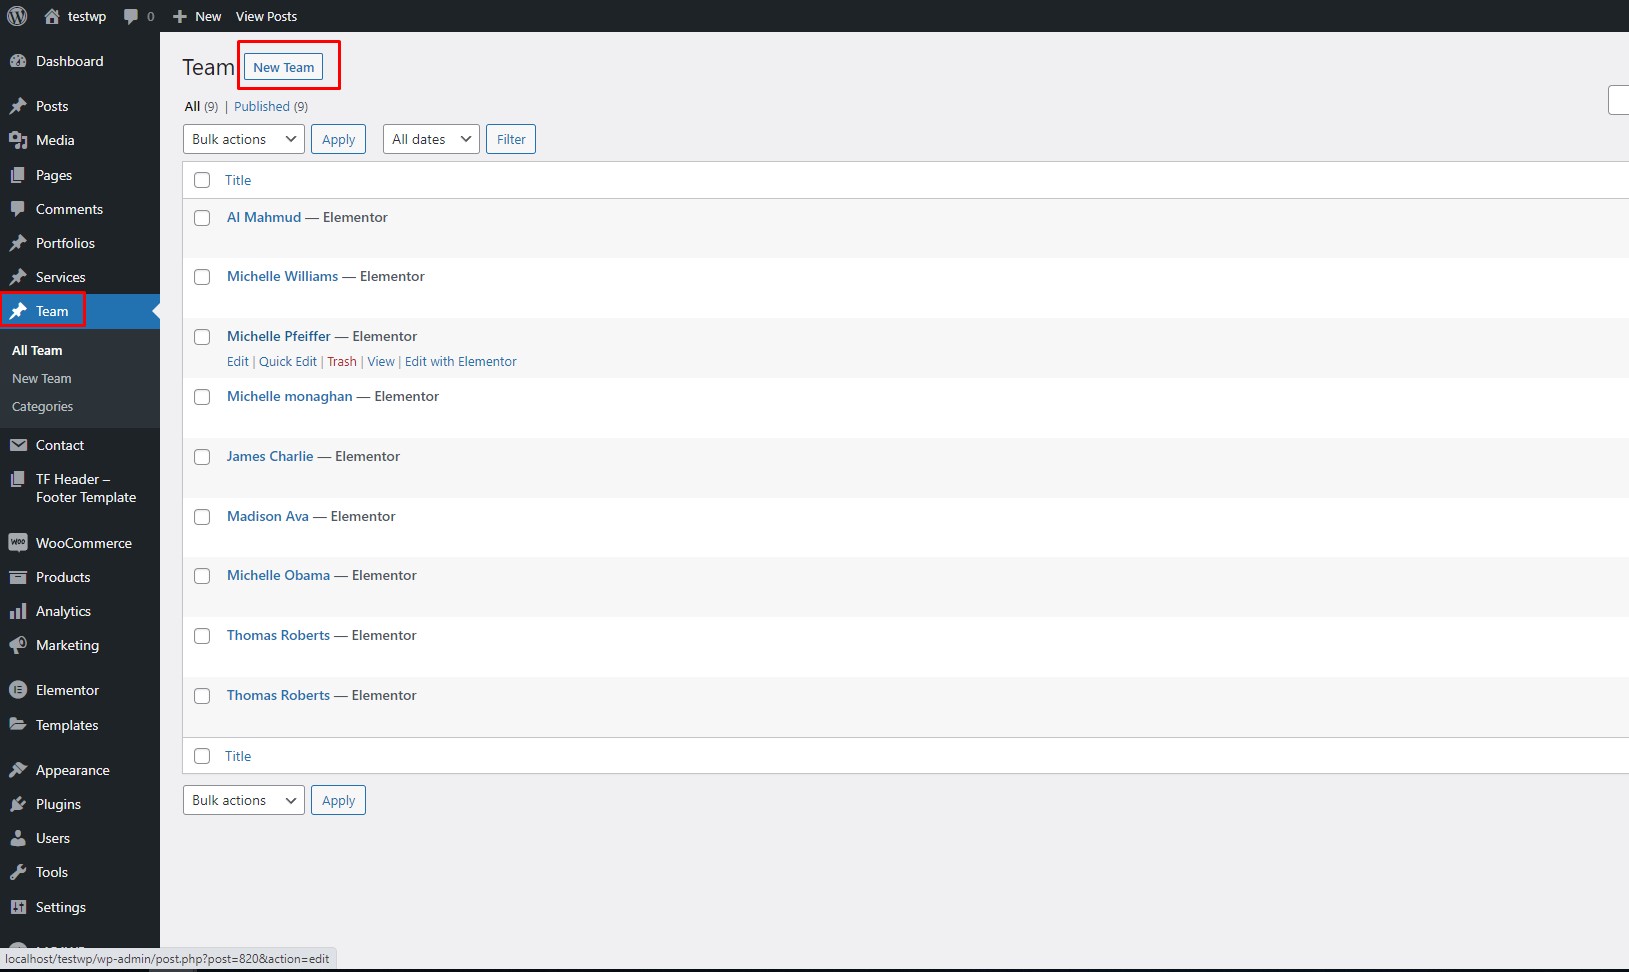Tick the select-all checkbox in the table header
1629x972 pixels.
[x=202, y=180]
